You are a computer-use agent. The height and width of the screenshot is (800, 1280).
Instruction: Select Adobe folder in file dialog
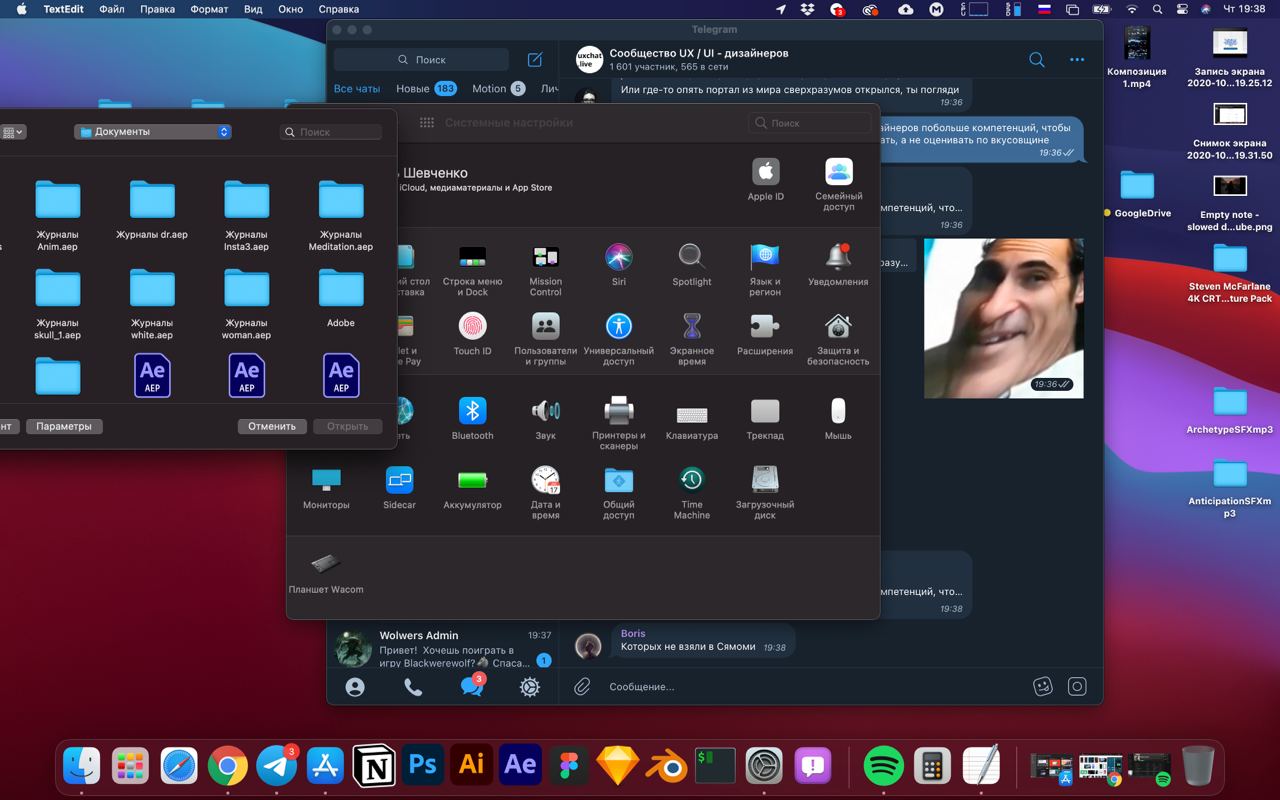coord(341,297)
